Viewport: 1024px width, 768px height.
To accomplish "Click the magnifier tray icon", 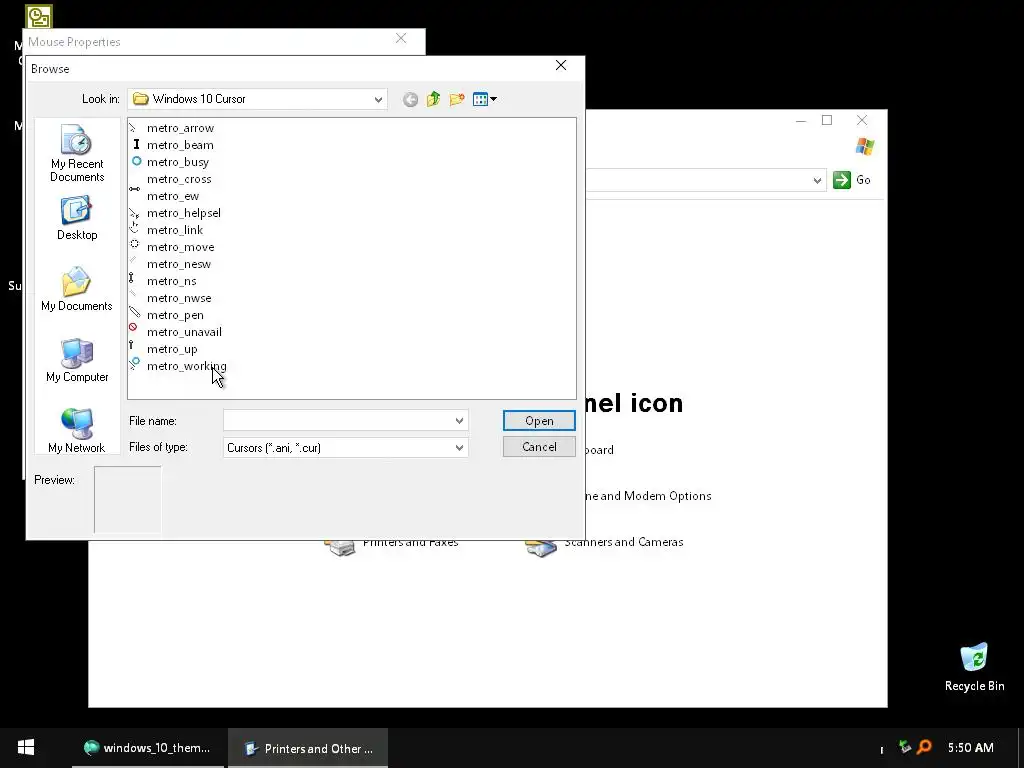I will pos(924,746).
